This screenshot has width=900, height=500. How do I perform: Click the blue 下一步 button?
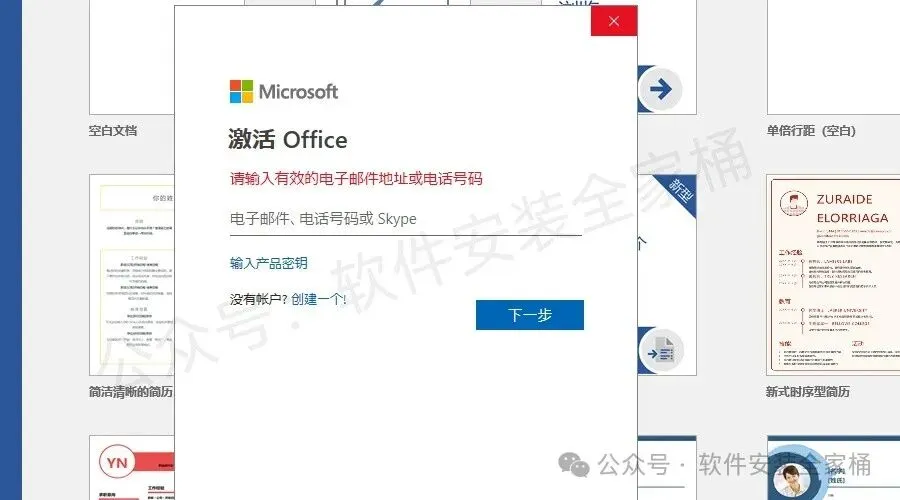click(x=530, y=315)
